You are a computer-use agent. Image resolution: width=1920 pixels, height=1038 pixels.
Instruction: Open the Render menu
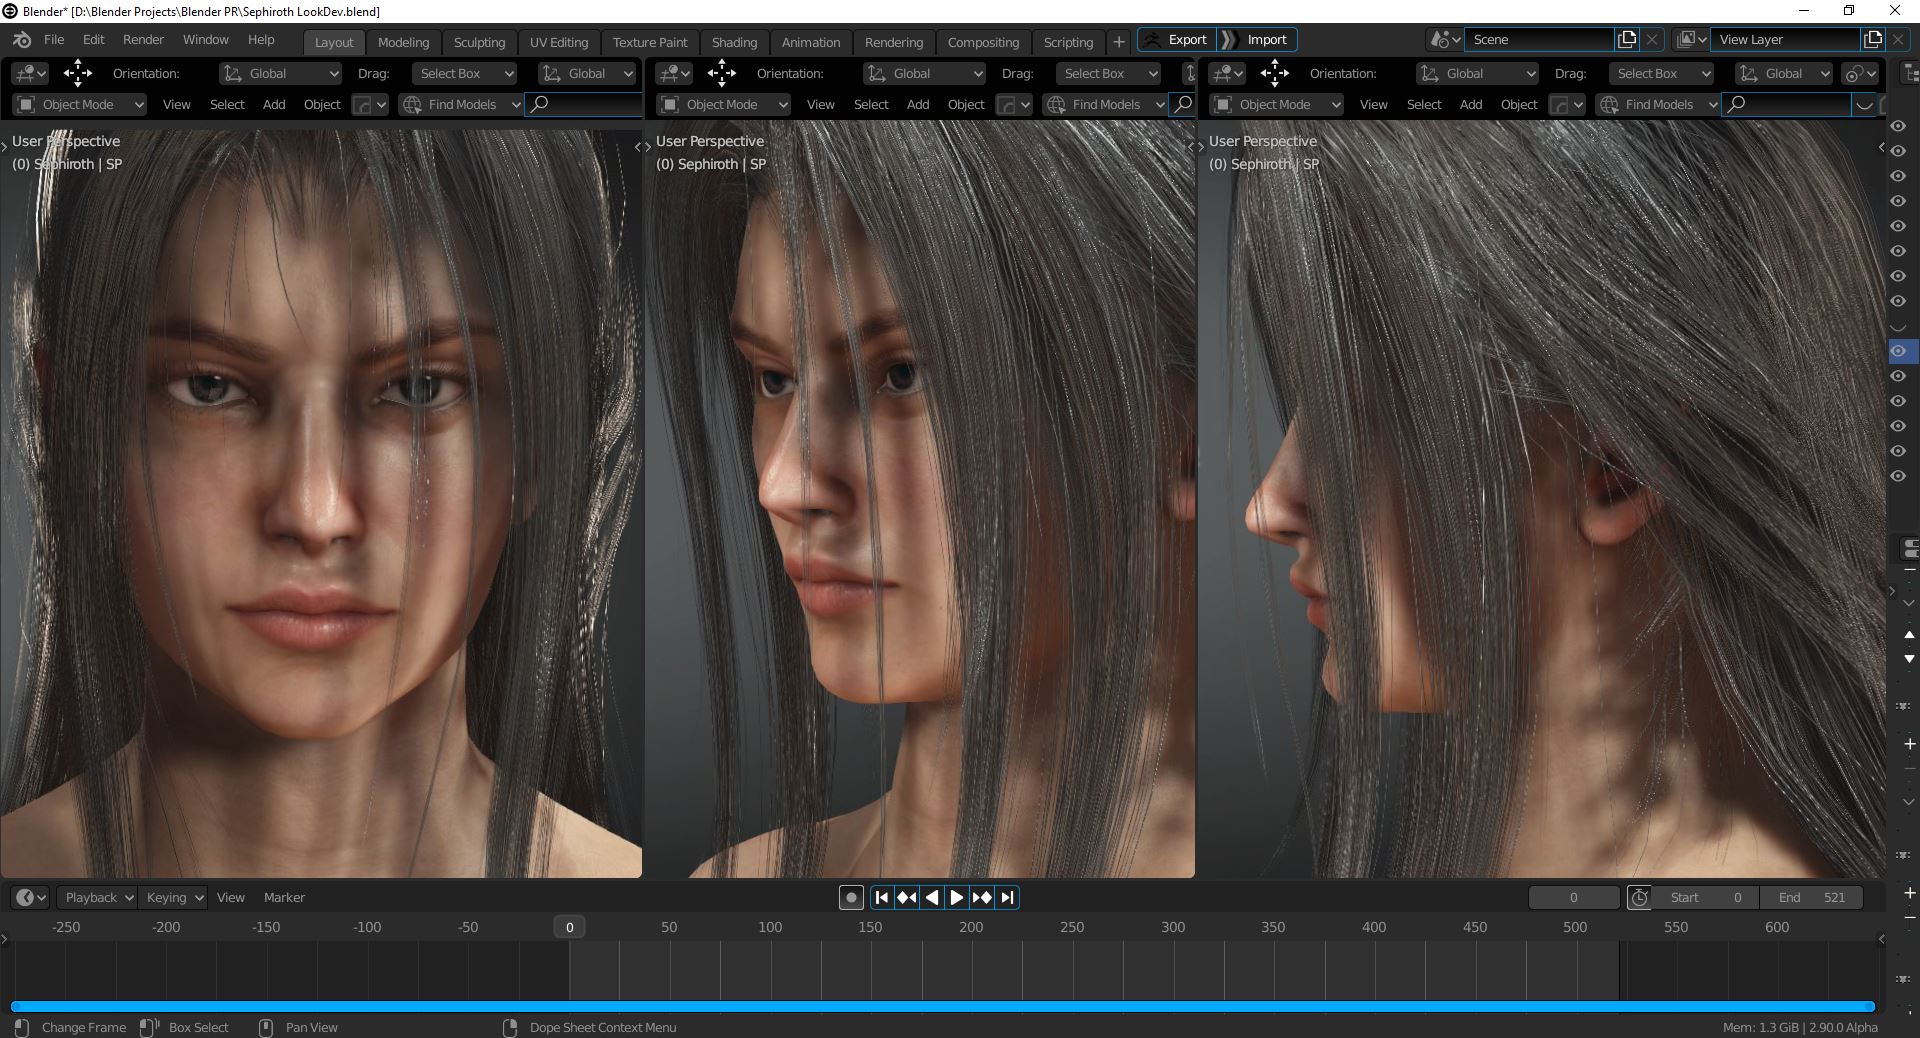[x=143, y=40]
